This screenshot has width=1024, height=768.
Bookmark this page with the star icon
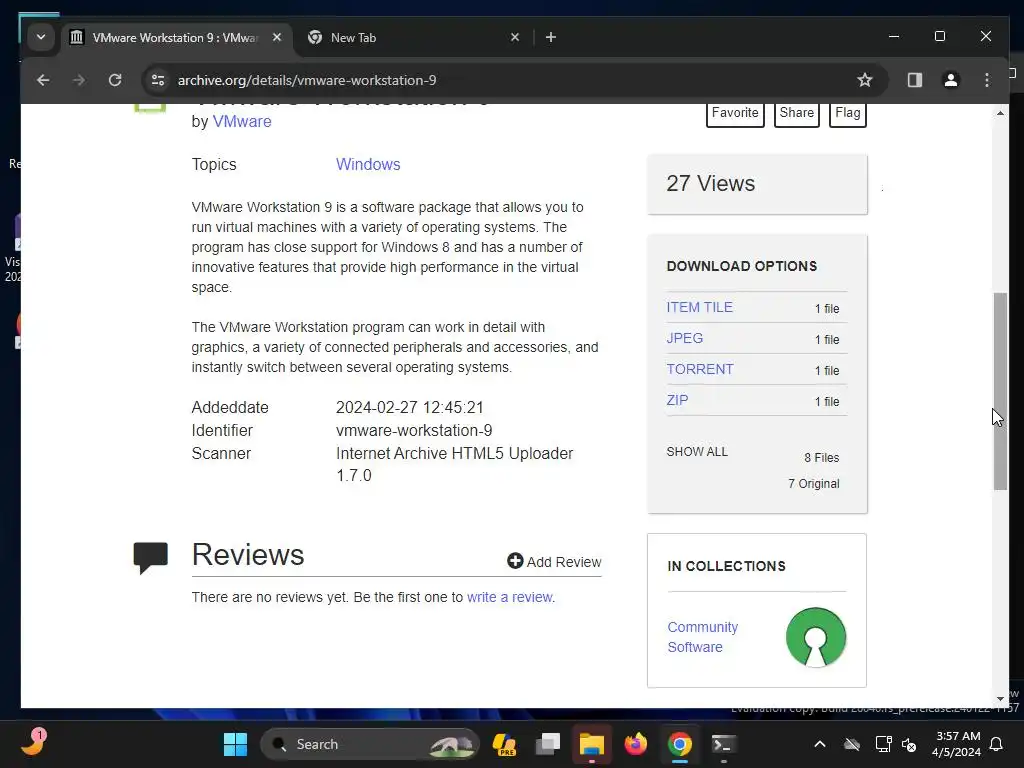(865, 80)
